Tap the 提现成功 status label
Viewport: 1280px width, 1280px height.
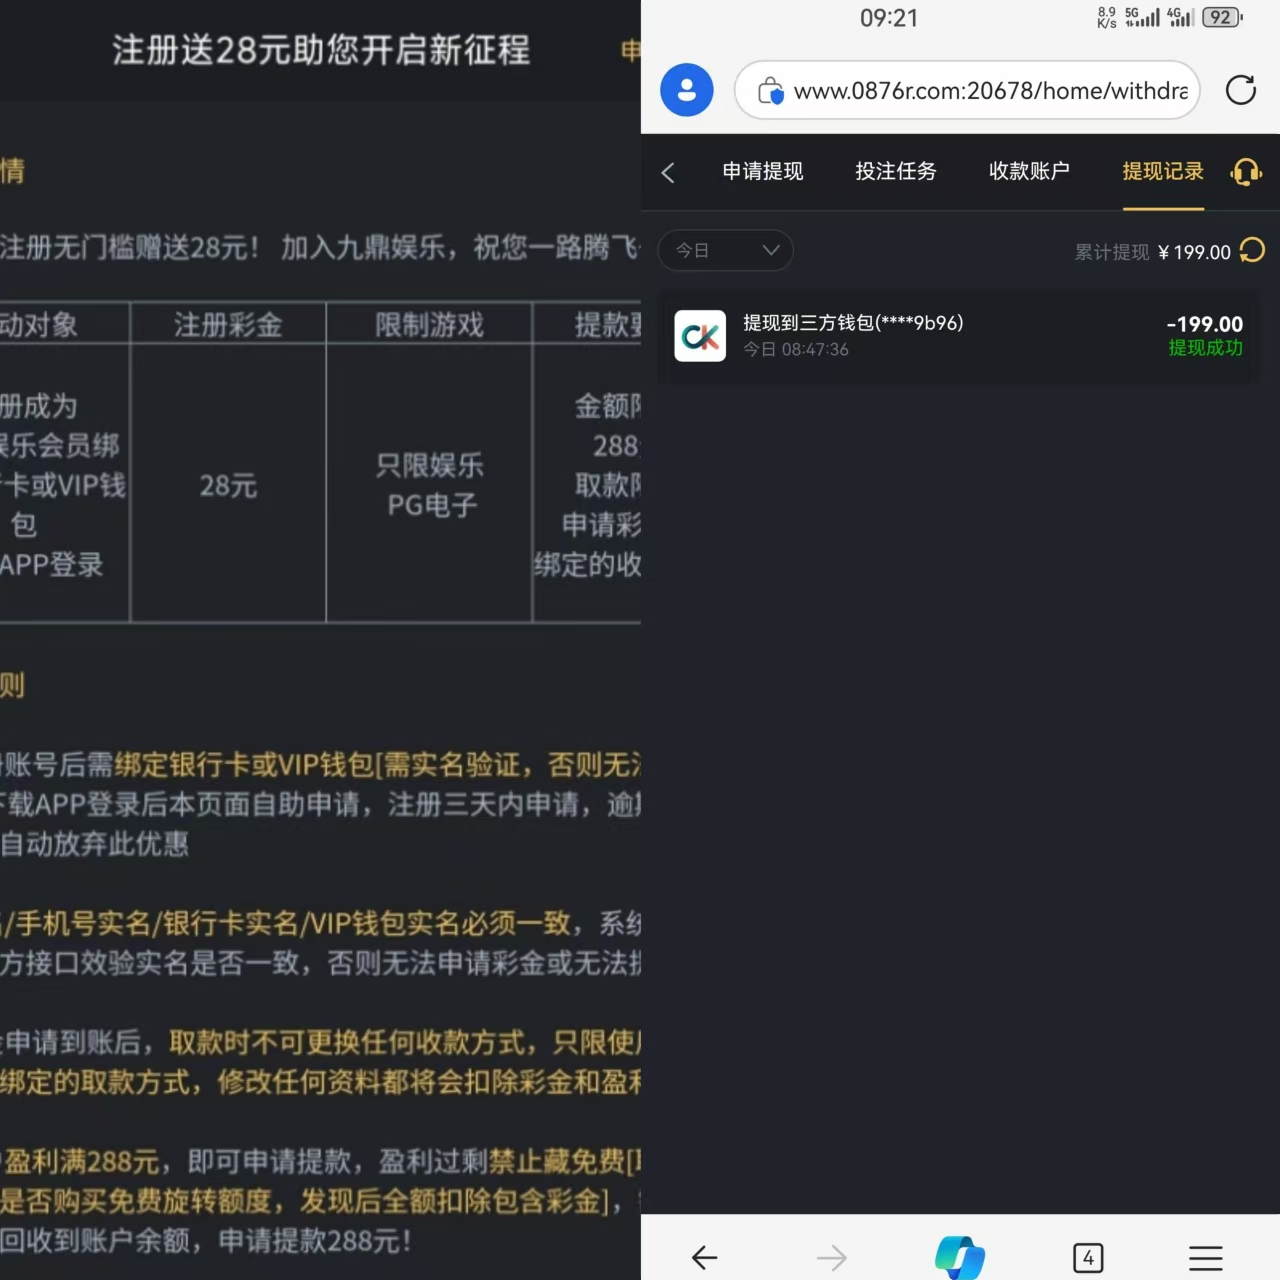click(x=1206, y=348)
